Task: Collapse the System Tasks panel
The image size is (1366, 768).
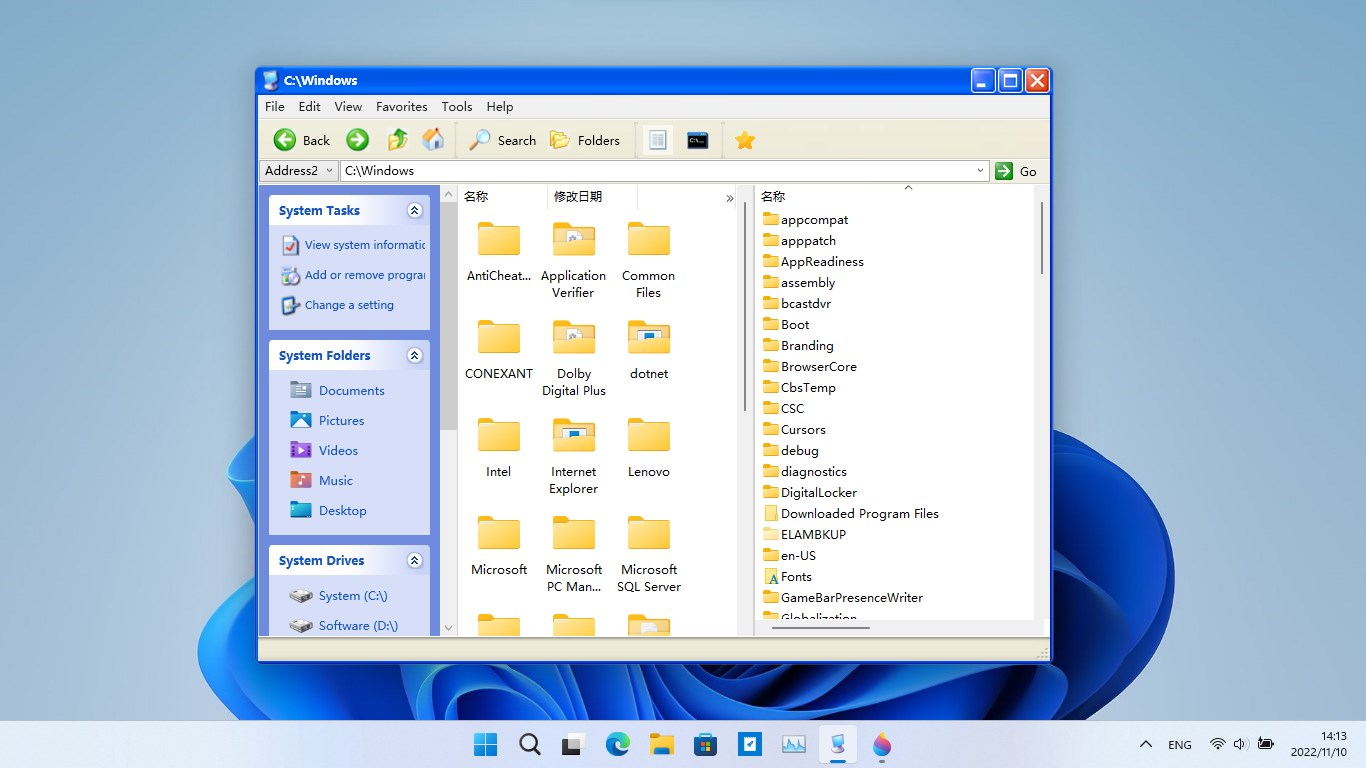Action: coord(414,211)
